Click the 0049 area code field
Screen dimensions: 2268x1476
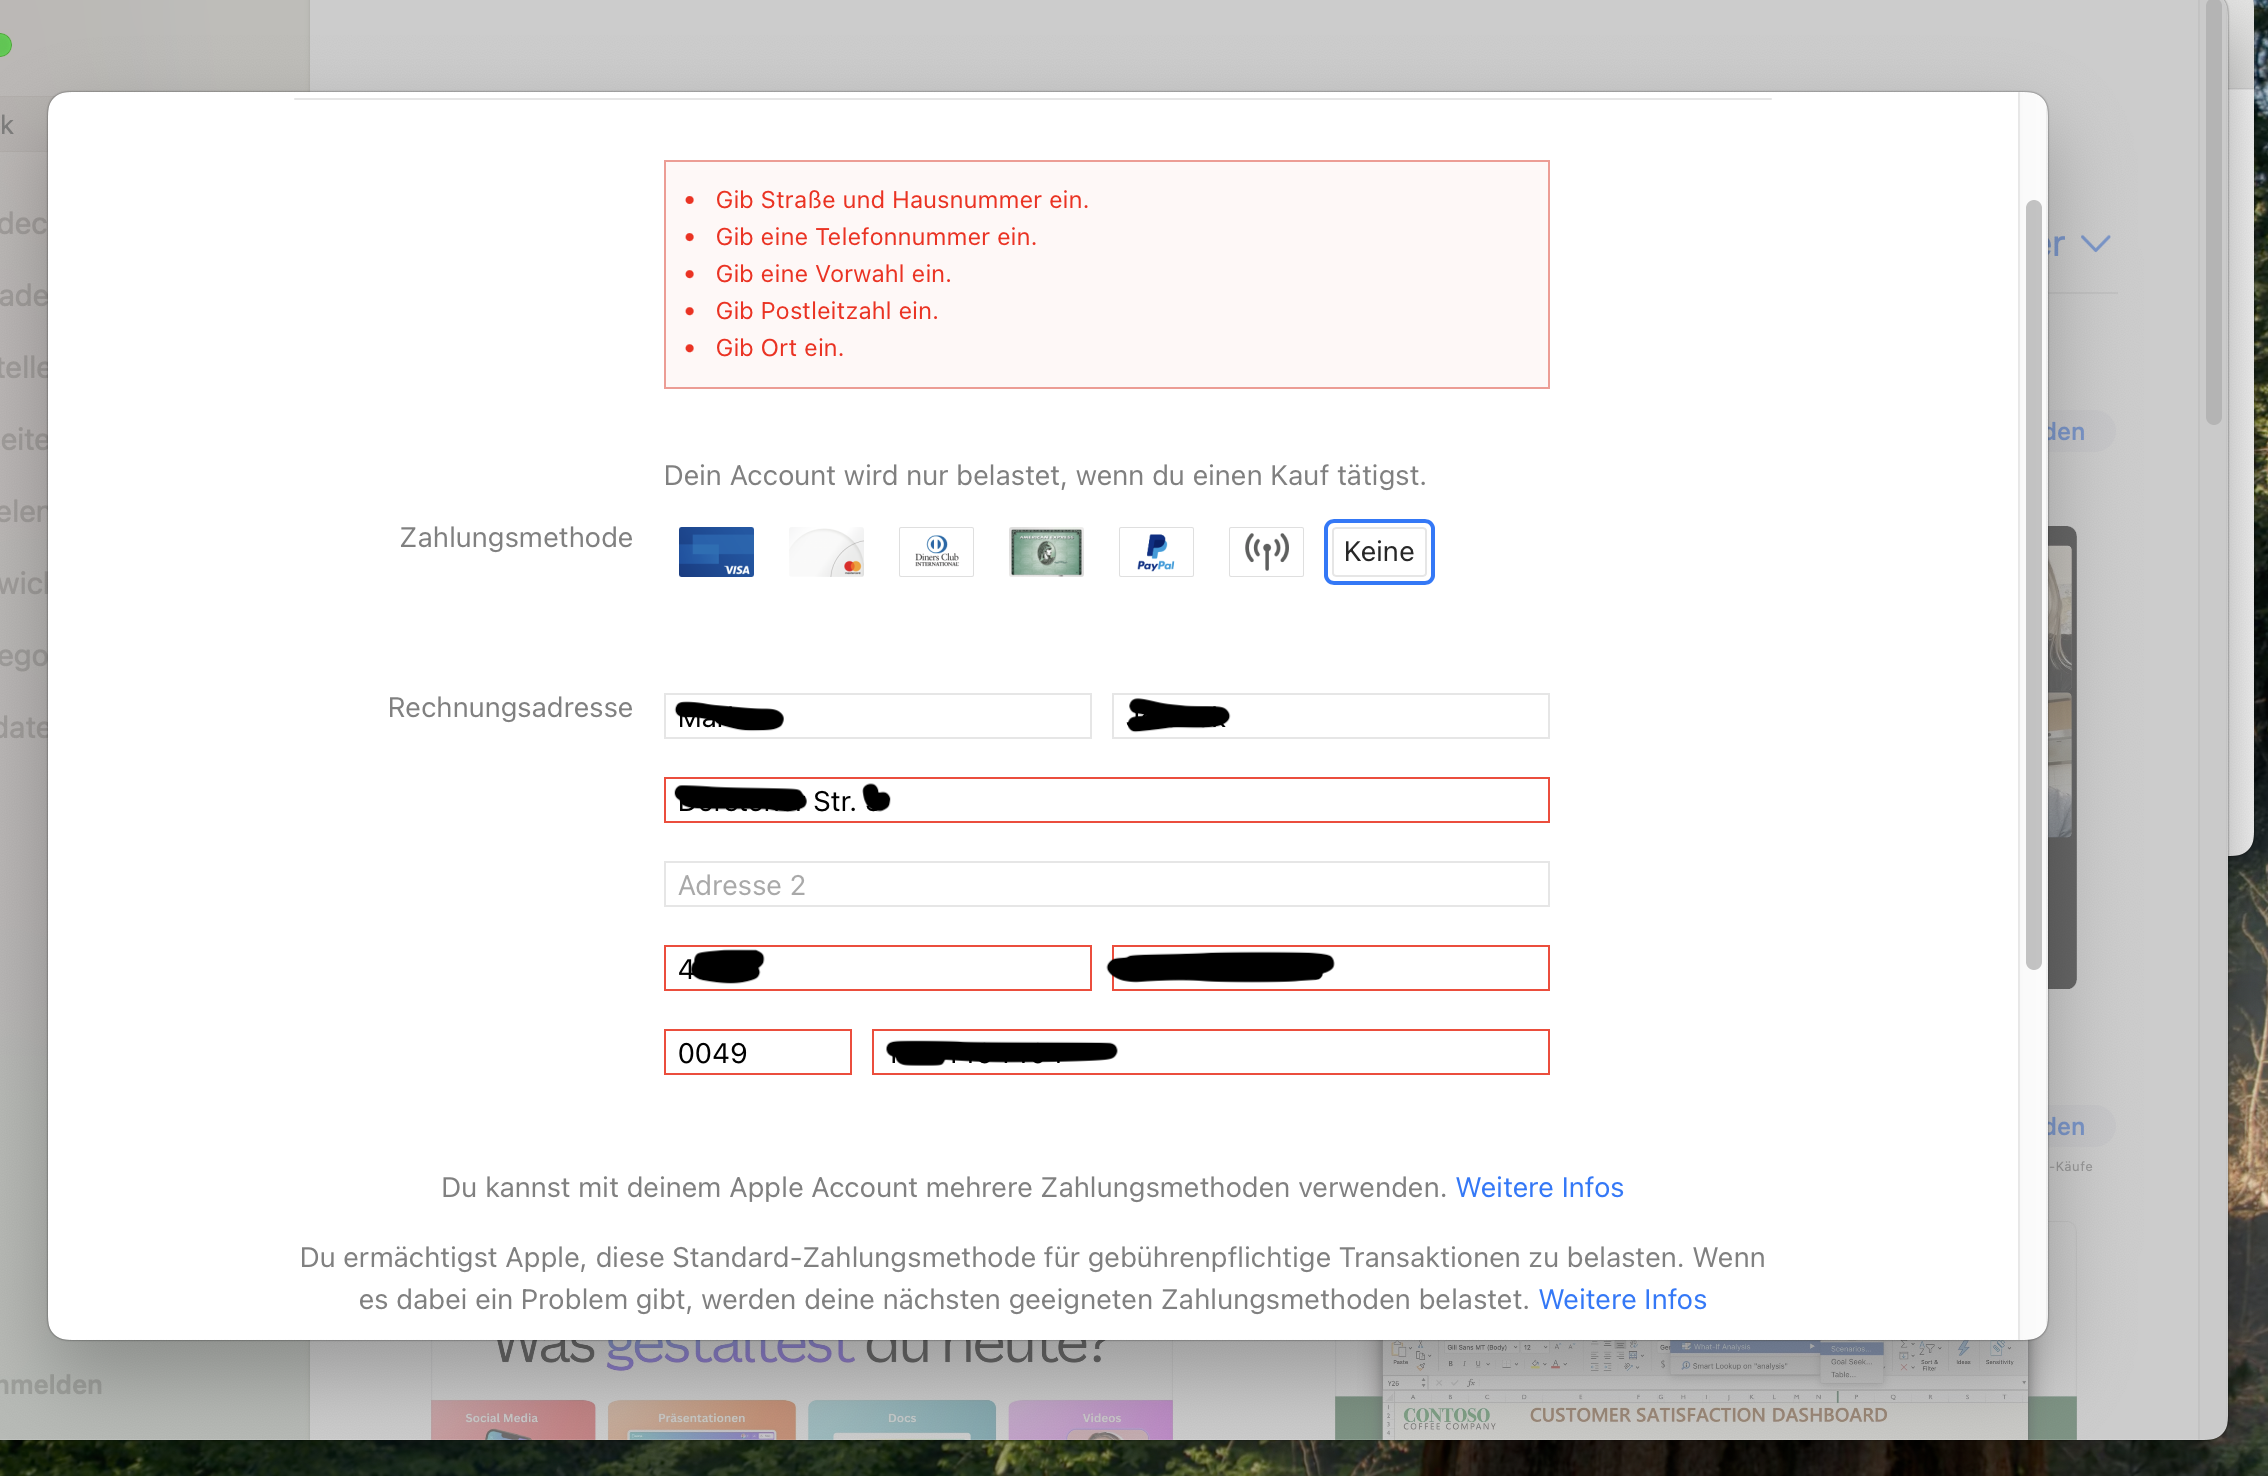pyautogui.click(x=758, y=1052)
